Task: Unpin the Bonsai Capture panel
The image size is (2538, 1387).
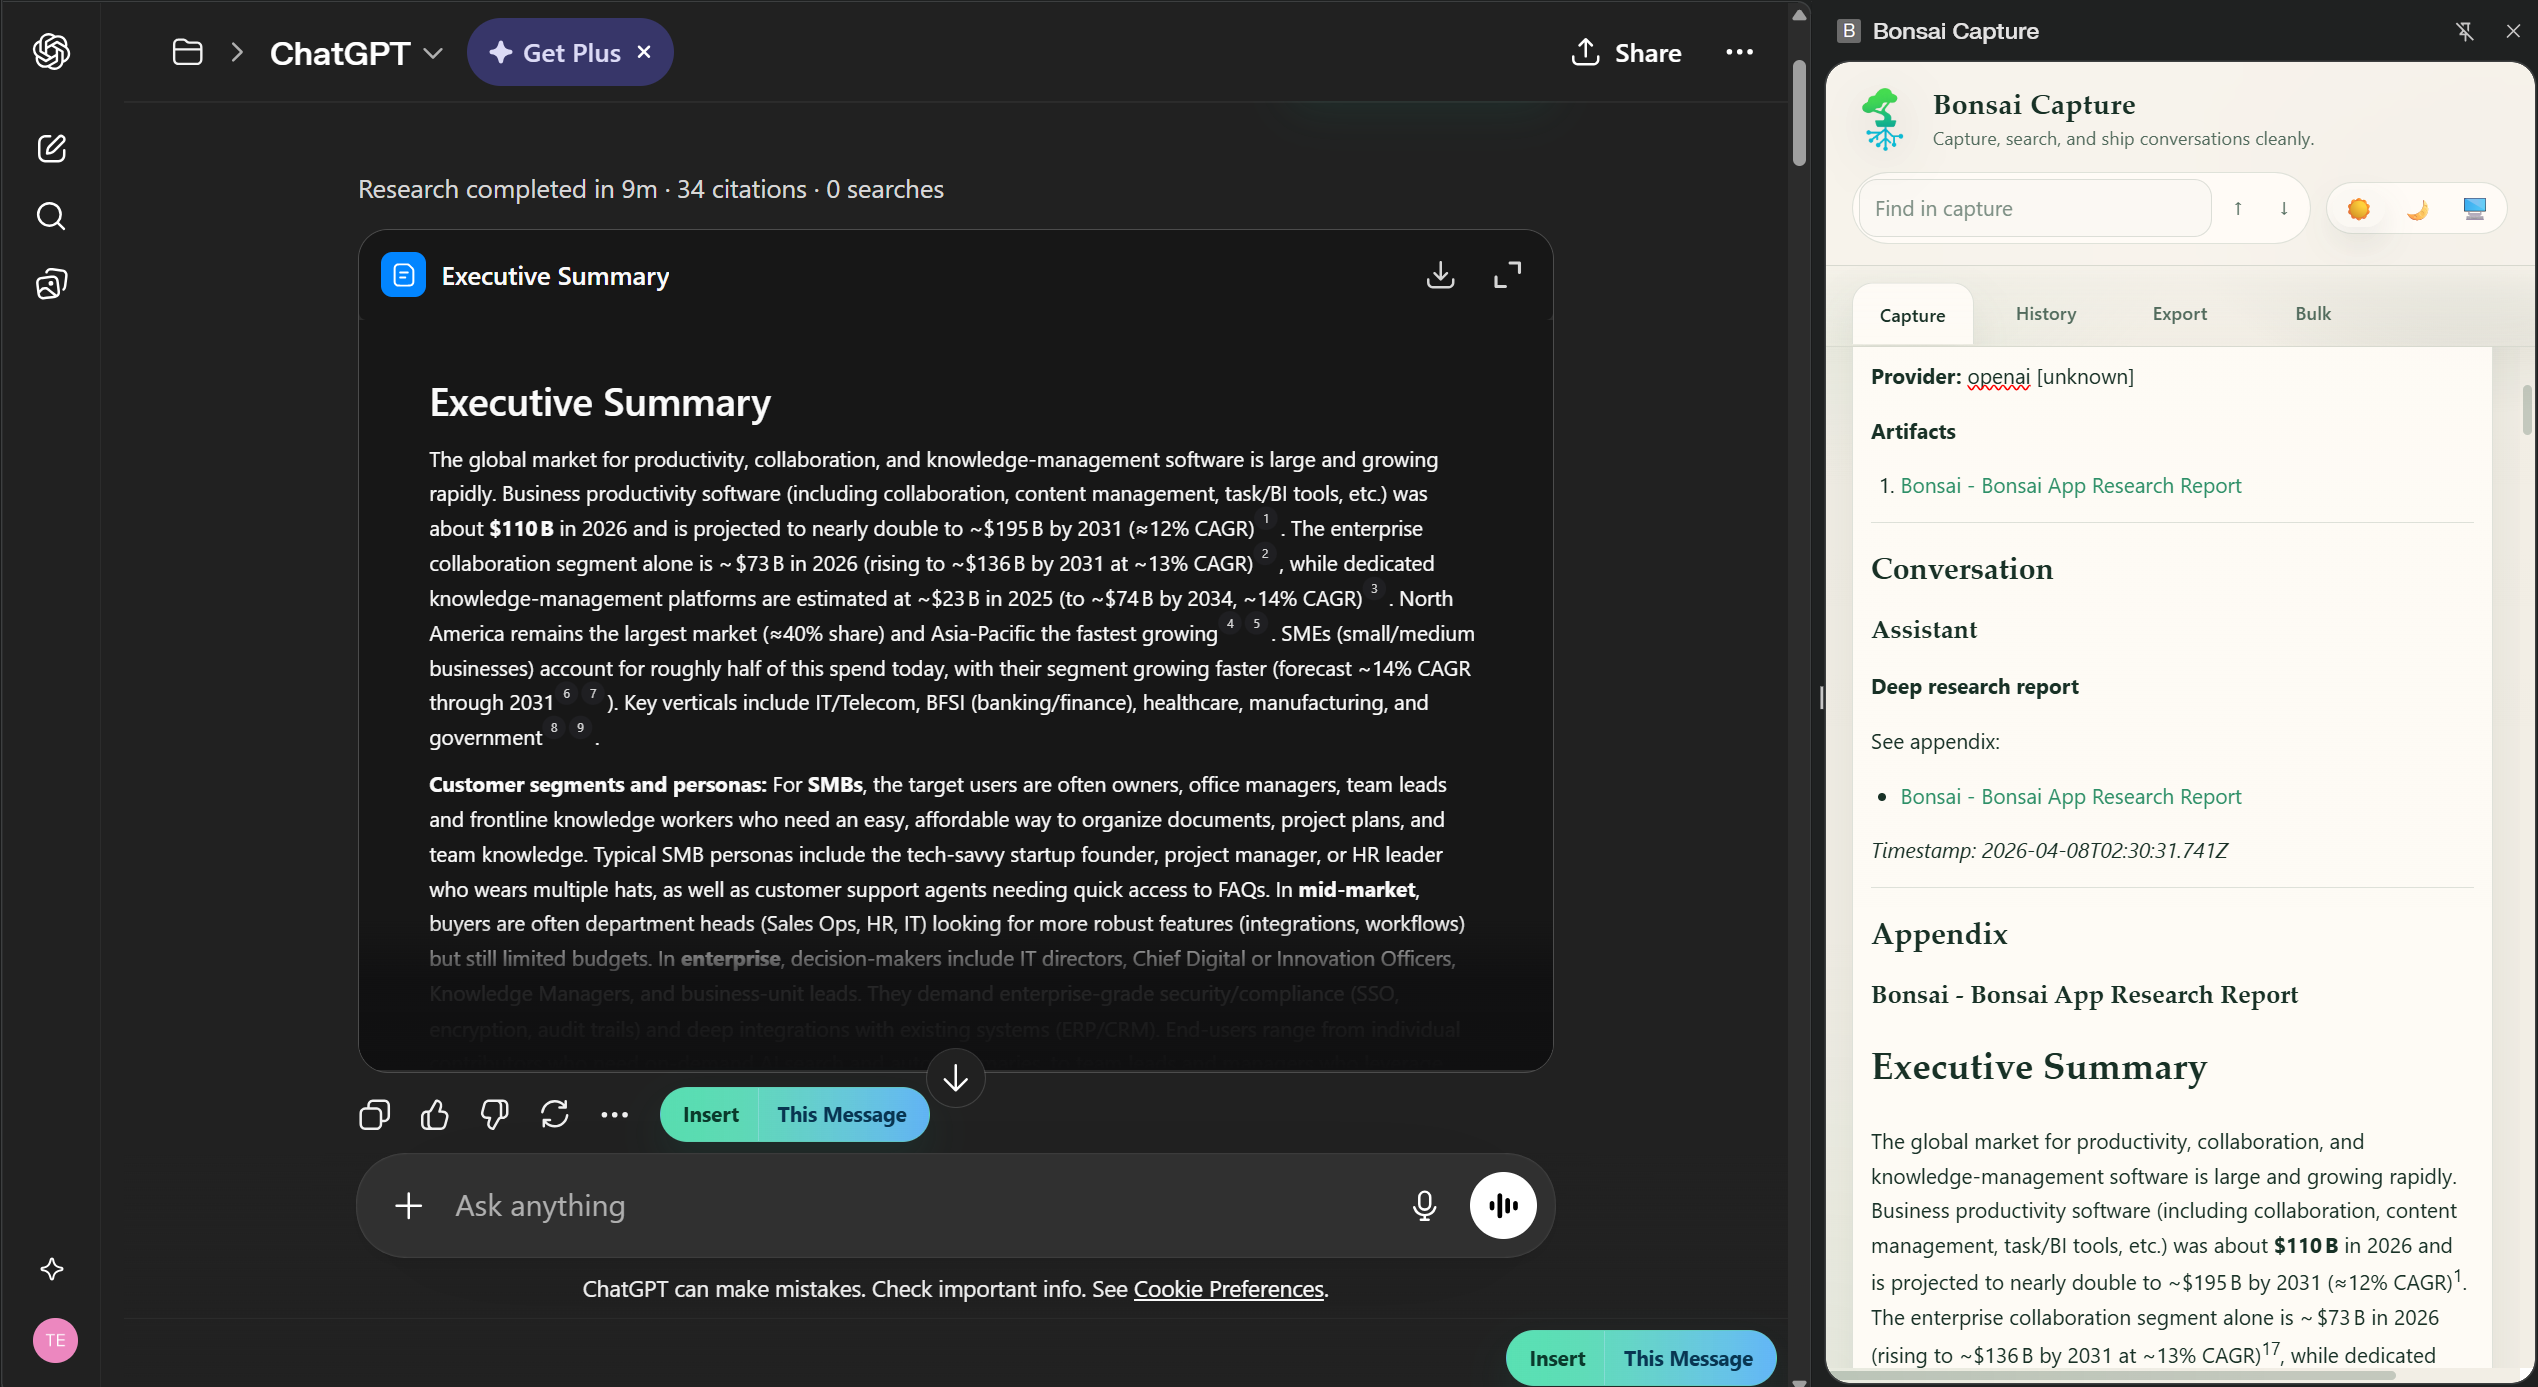Action: tap(2464, 30)
